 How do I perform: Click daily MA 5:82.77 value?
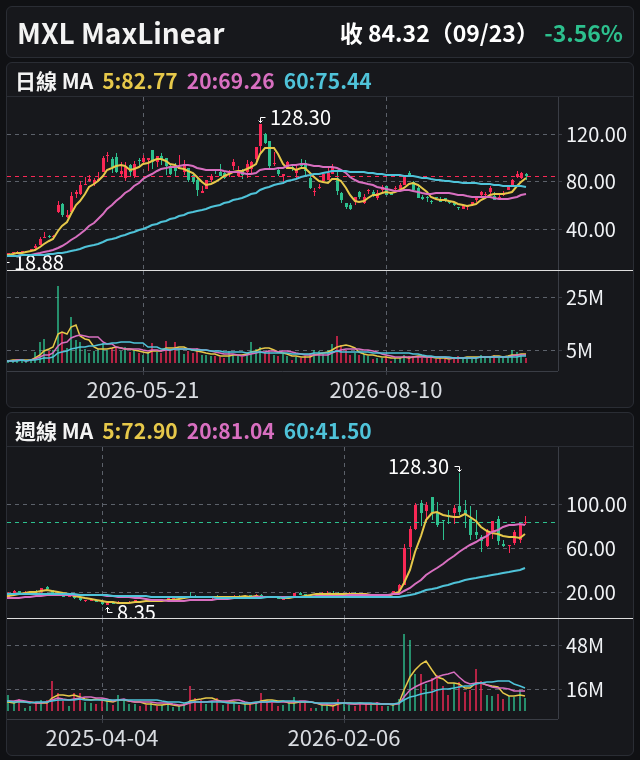pyautogui.click(x=140, y=81)
